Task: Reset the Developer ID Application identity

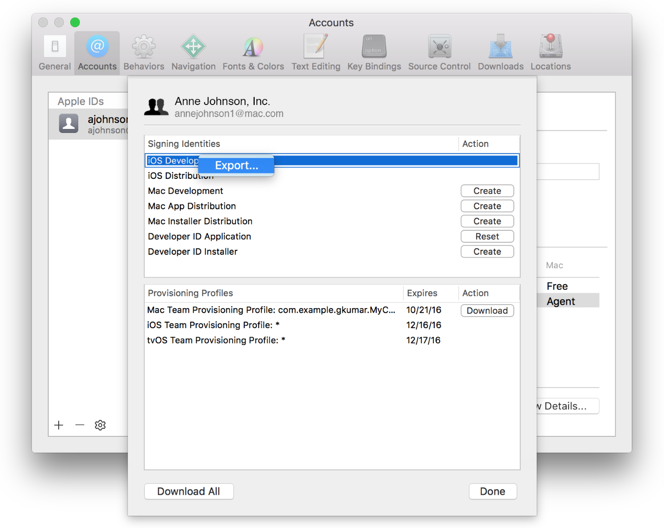Action: pyautogui.click(x=487, y=237)
